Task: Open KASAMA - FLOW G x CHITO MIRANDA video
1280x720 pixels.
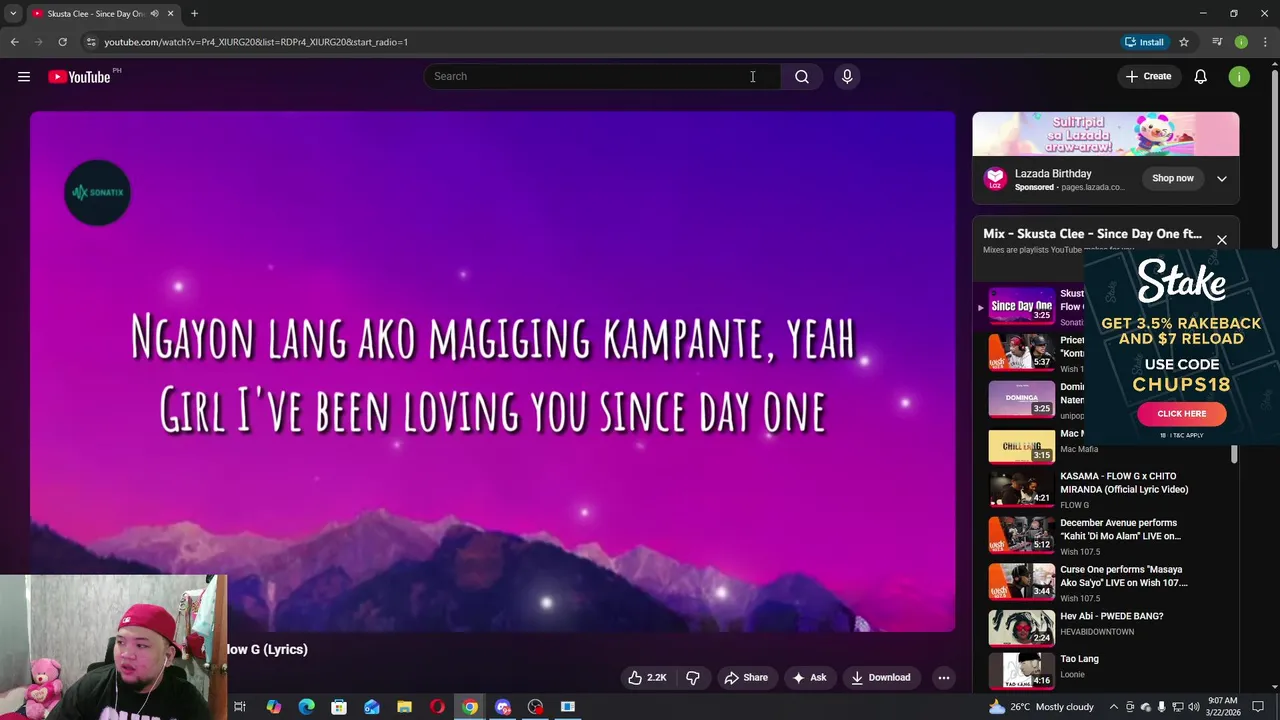Action: pyautogui.click(x=1123, y=483)
